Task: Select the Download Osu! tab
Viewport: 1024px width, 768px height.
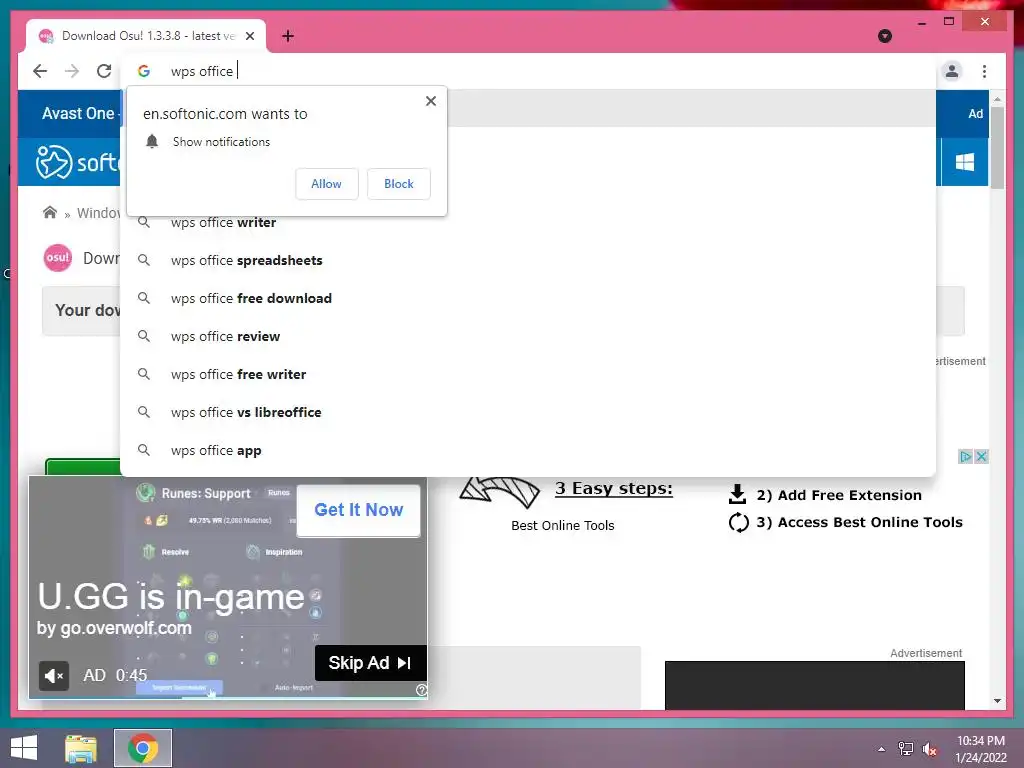Action: (x=146, y=36)
